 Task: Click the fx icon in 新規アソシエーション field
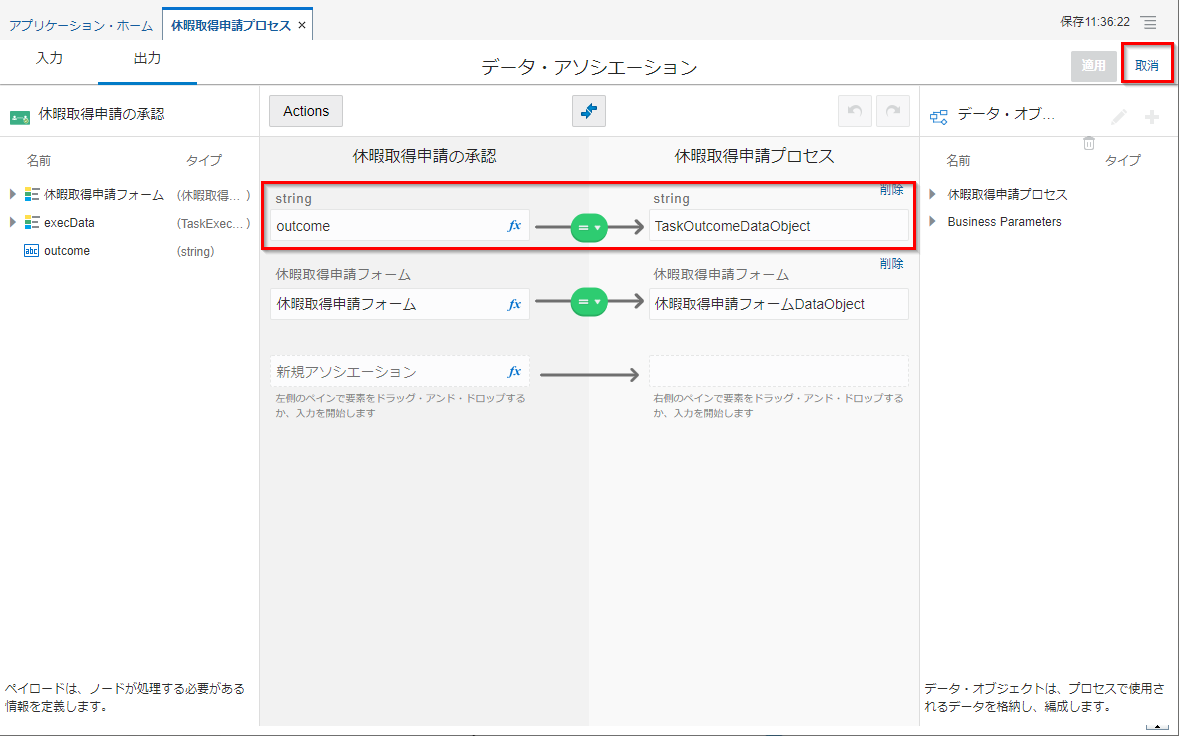514,372
